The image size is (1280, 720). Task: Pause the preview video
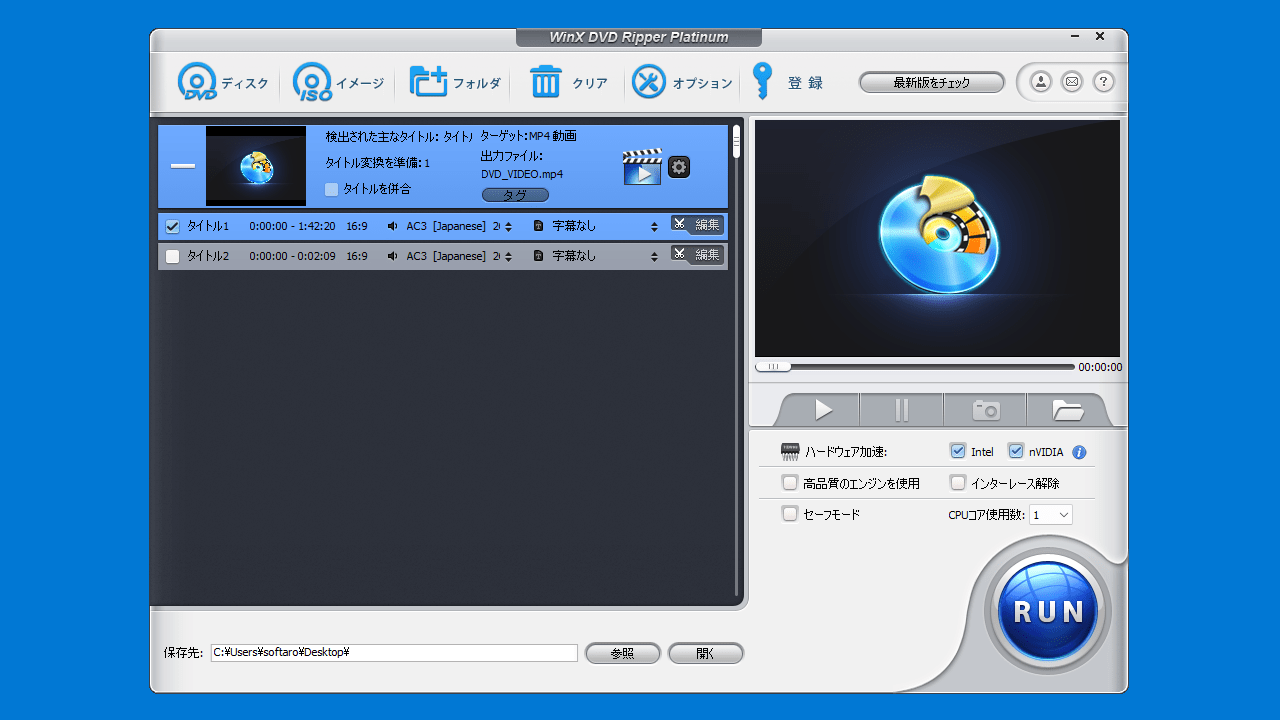click(902, 410)
